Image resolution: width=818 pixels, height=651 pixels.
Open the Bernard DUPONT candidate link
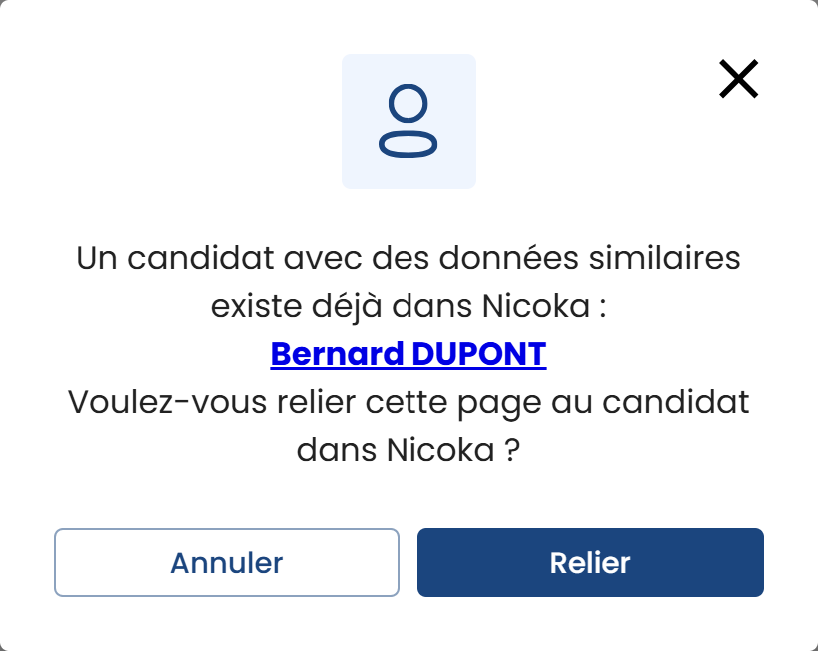point(408,354)
